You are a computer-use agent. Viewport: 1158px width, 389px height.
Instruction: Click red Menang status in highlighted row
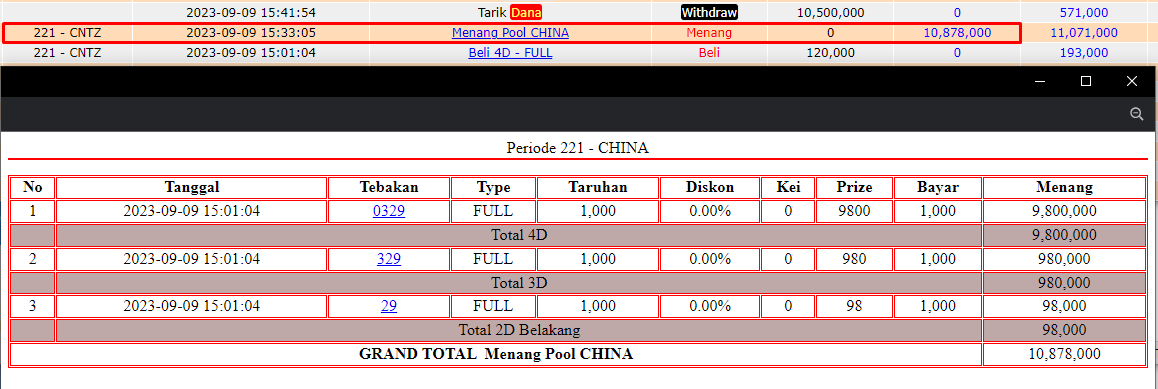click(x=709, y=32)
